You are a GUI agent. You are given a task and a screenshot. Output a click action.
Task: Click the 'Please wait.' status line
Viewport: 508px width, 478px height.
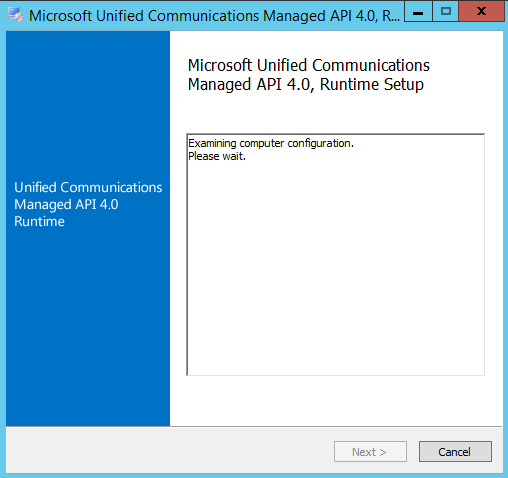click(x=217, y=156)
